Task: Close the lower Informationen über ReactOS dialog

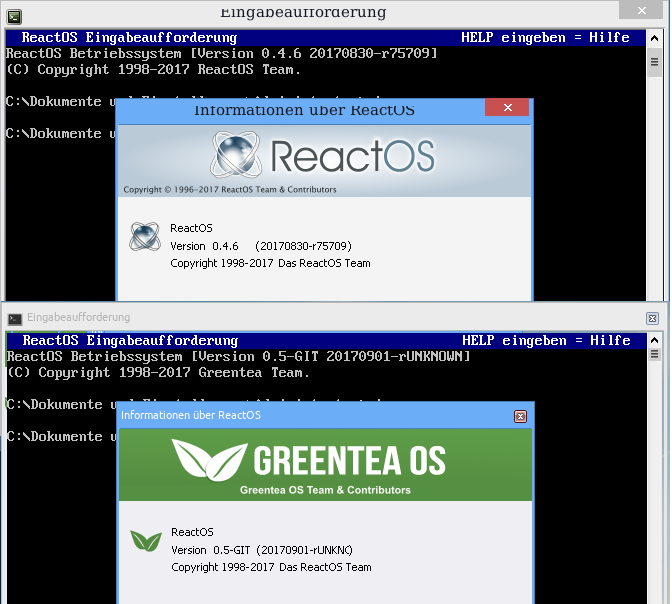Action: pos(520,416)
